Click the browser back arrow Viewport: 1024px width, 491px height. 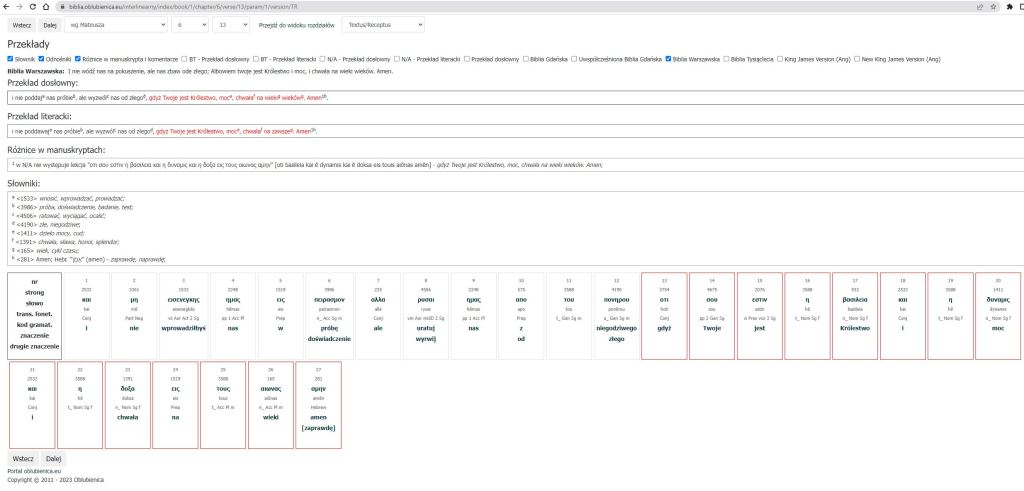(x=6, y=6)
